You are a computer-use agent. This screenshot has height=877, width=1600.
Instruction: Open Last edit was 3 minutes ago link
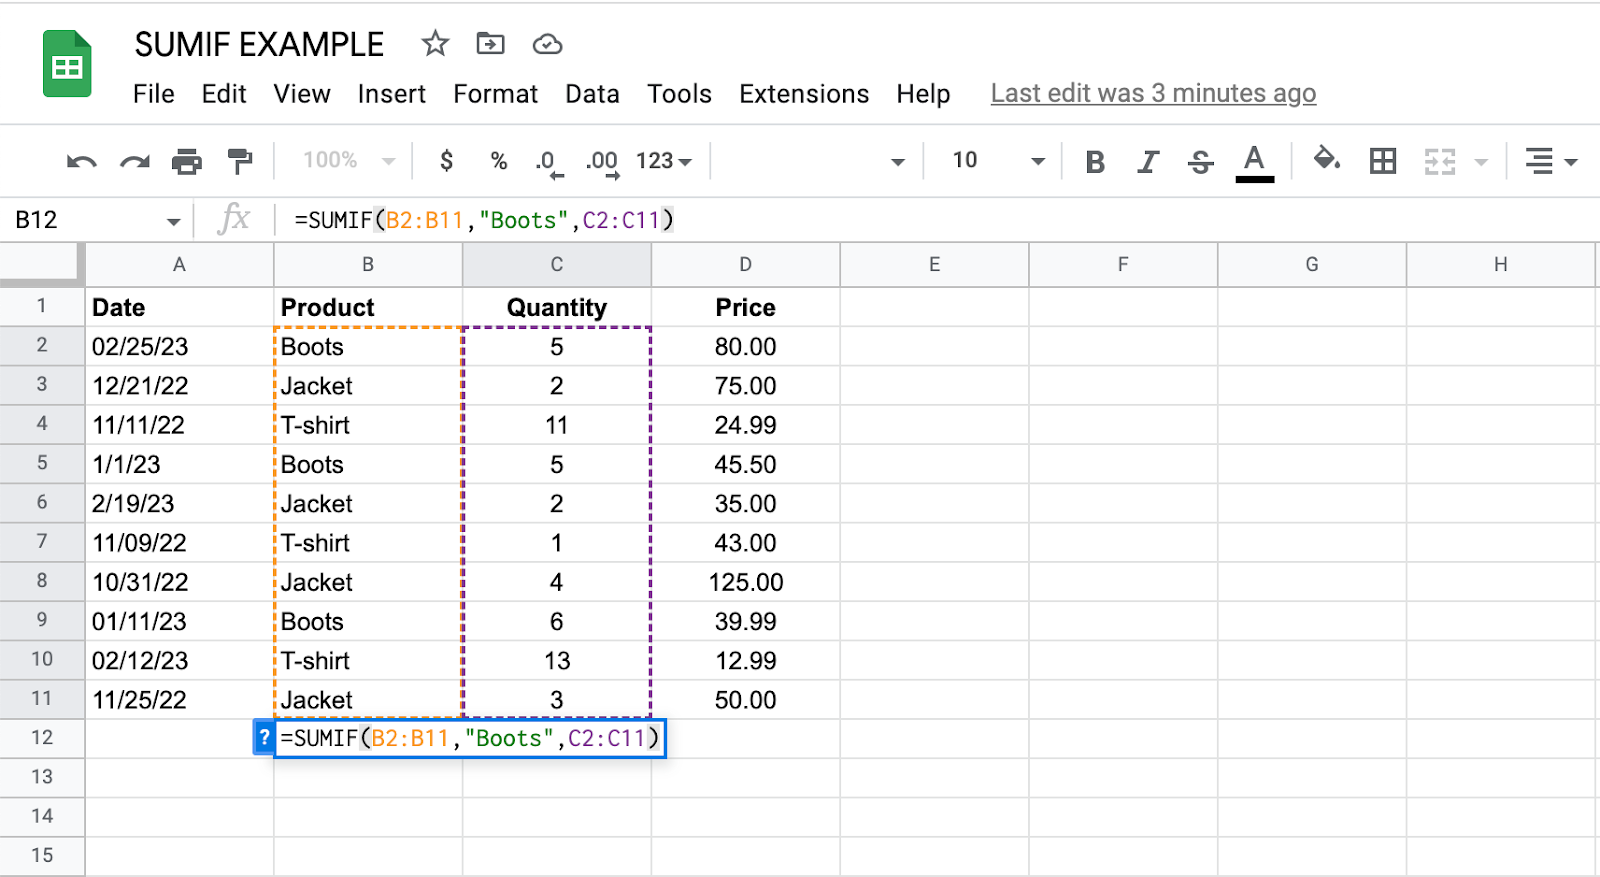1153,93
